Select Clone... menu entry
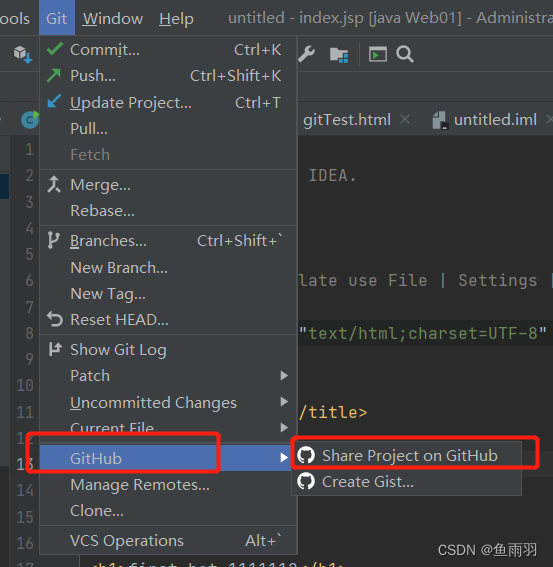This screenshot has height=567, width=553. 168,511
